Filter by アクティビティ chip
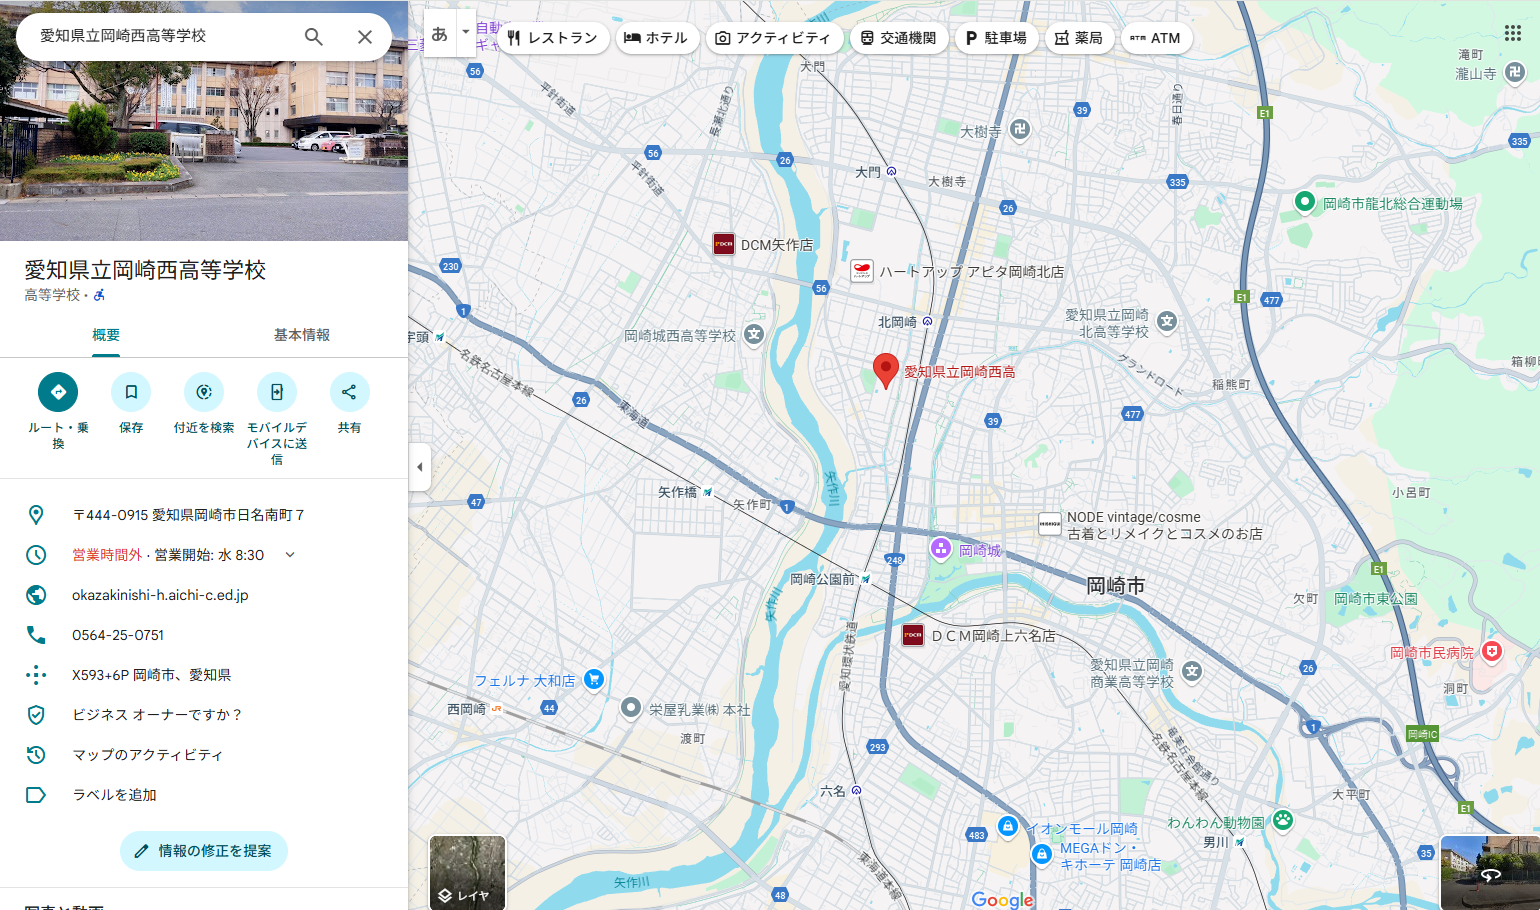 pyautogui.click(x=773, y=38)
